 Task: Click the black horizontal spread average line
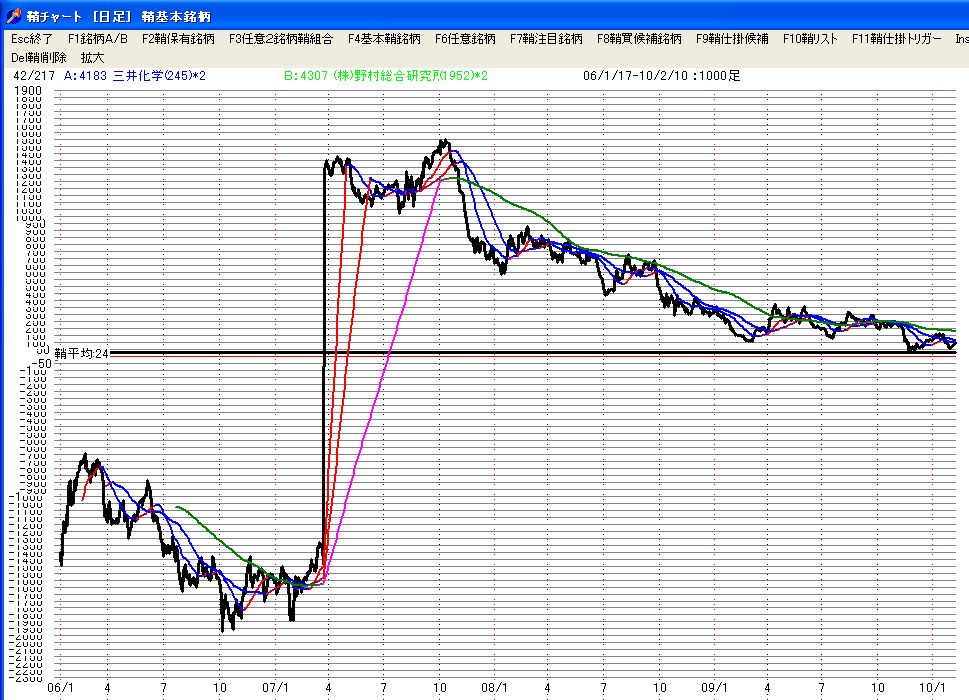[531, 353]
